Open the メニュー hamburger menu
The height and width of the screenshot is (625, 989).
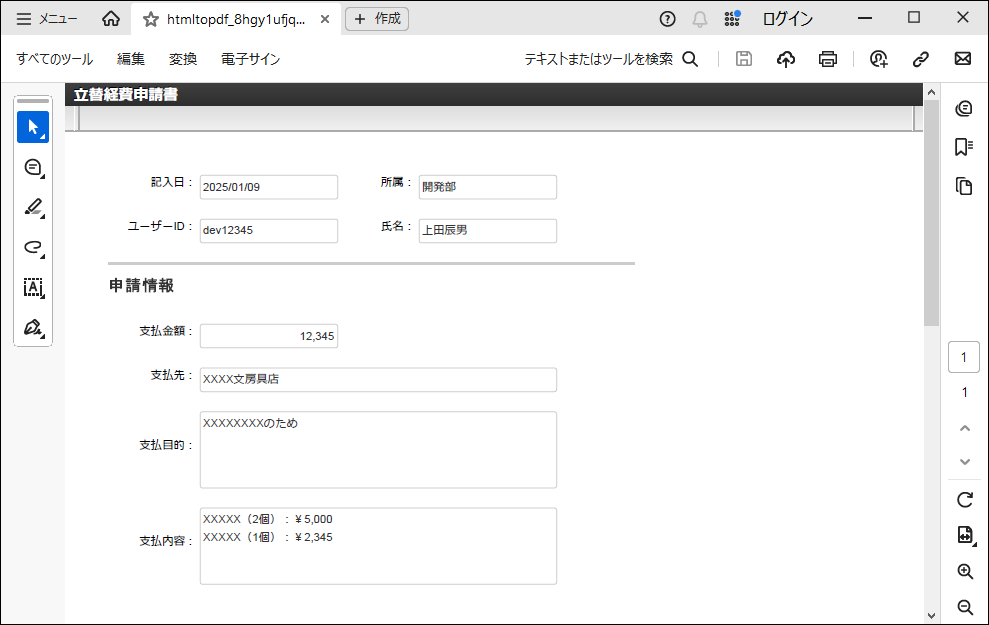(47, 19)
